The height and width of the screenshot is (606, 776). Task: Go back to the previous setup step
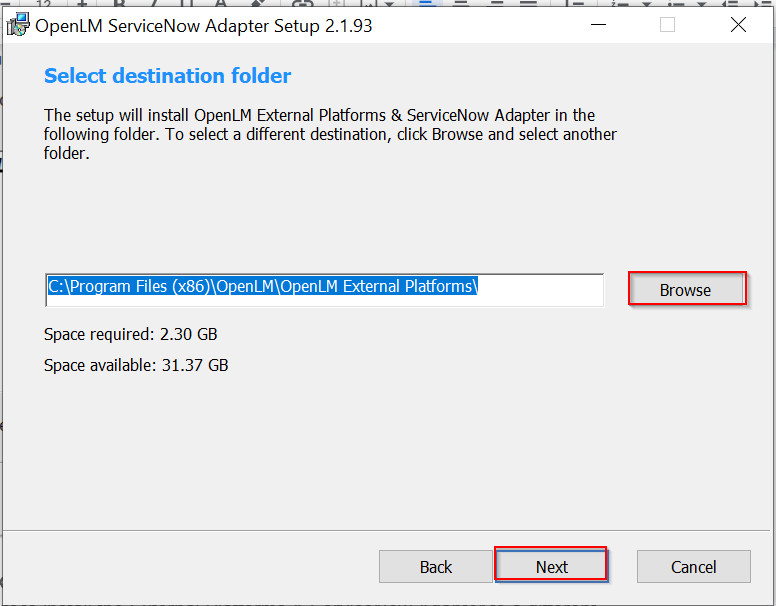436,566
